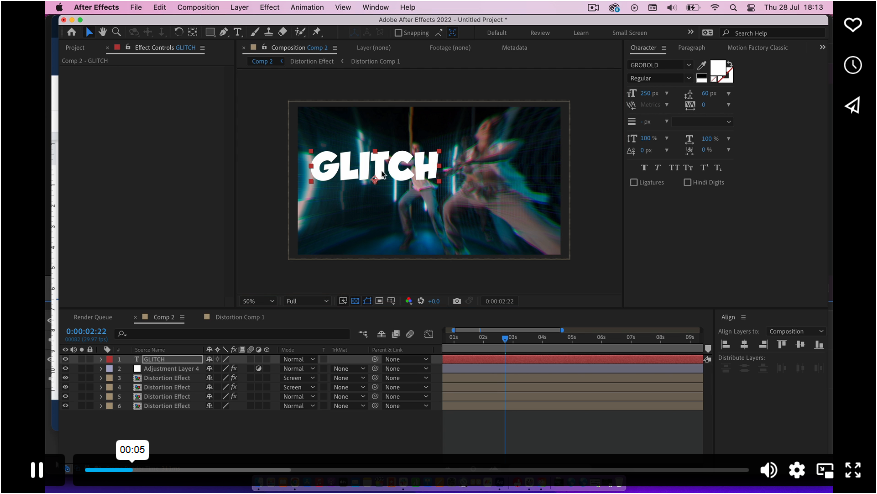Select the Puppet Pin tool
Image resolution: width=877 pixels, height=494 pixels.
pyautogui.click(x=317, y=32)
